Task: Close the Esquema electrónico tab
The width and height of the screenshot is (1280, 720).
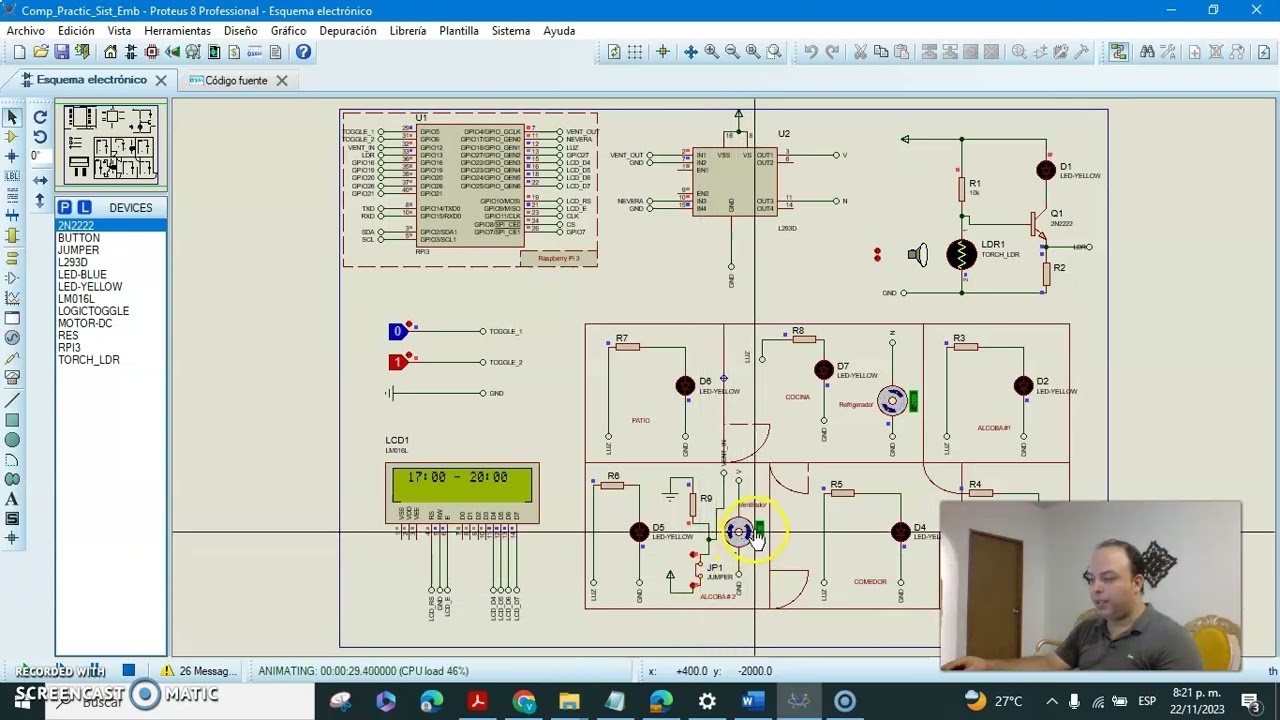Action: point(161,80)
